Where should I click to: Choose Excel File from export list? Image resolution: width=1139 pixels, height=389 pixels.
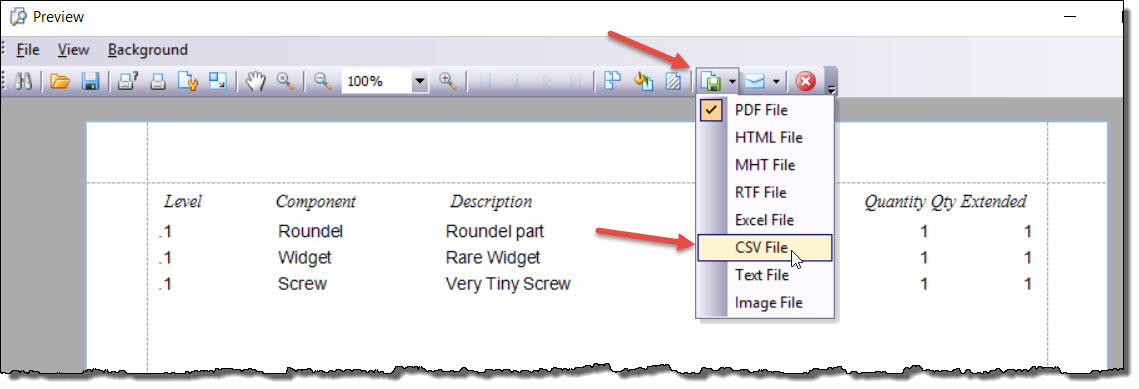765,220
